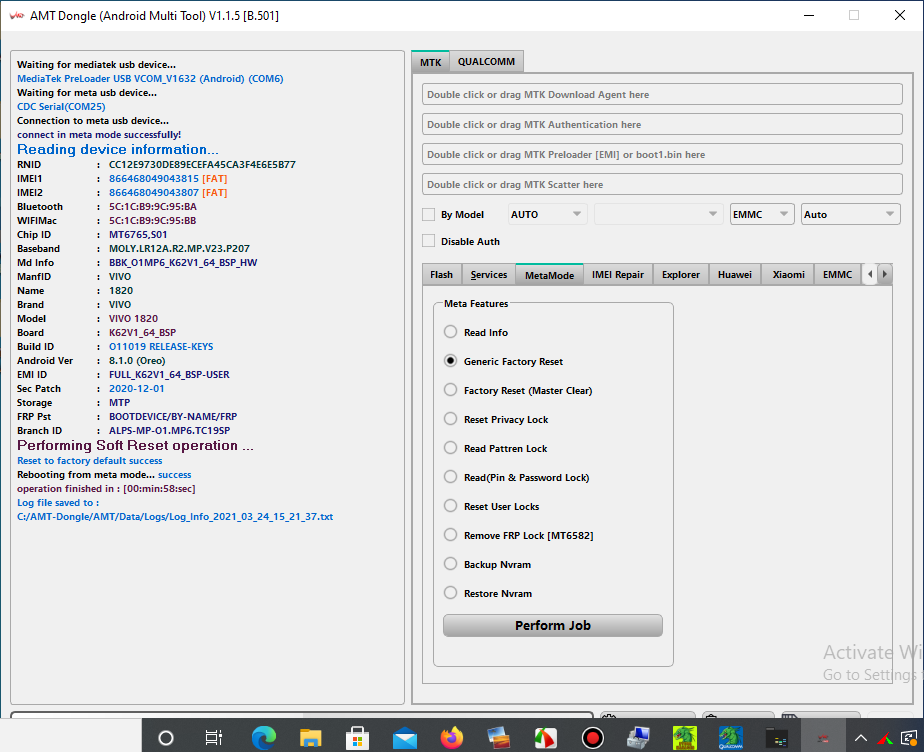
Task: Launch Firefox from the taskbar
Action: [452, 737]
